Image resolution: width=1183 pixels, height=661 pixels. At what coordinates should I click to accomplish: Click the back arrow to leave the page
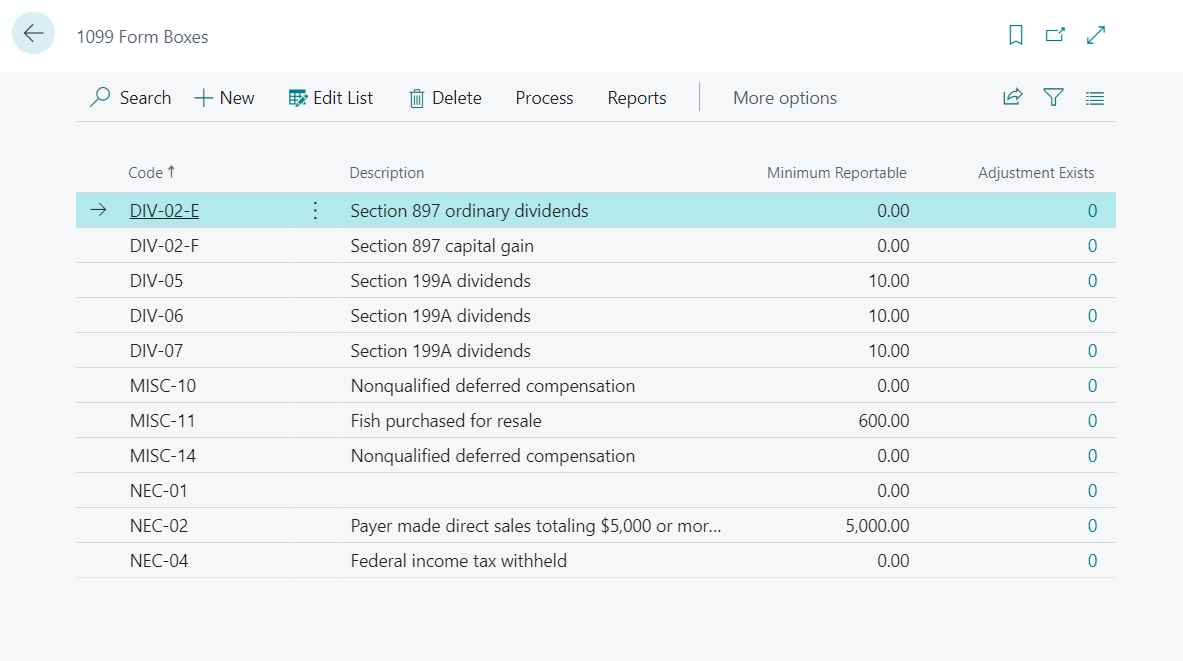(x=33, y=33)
